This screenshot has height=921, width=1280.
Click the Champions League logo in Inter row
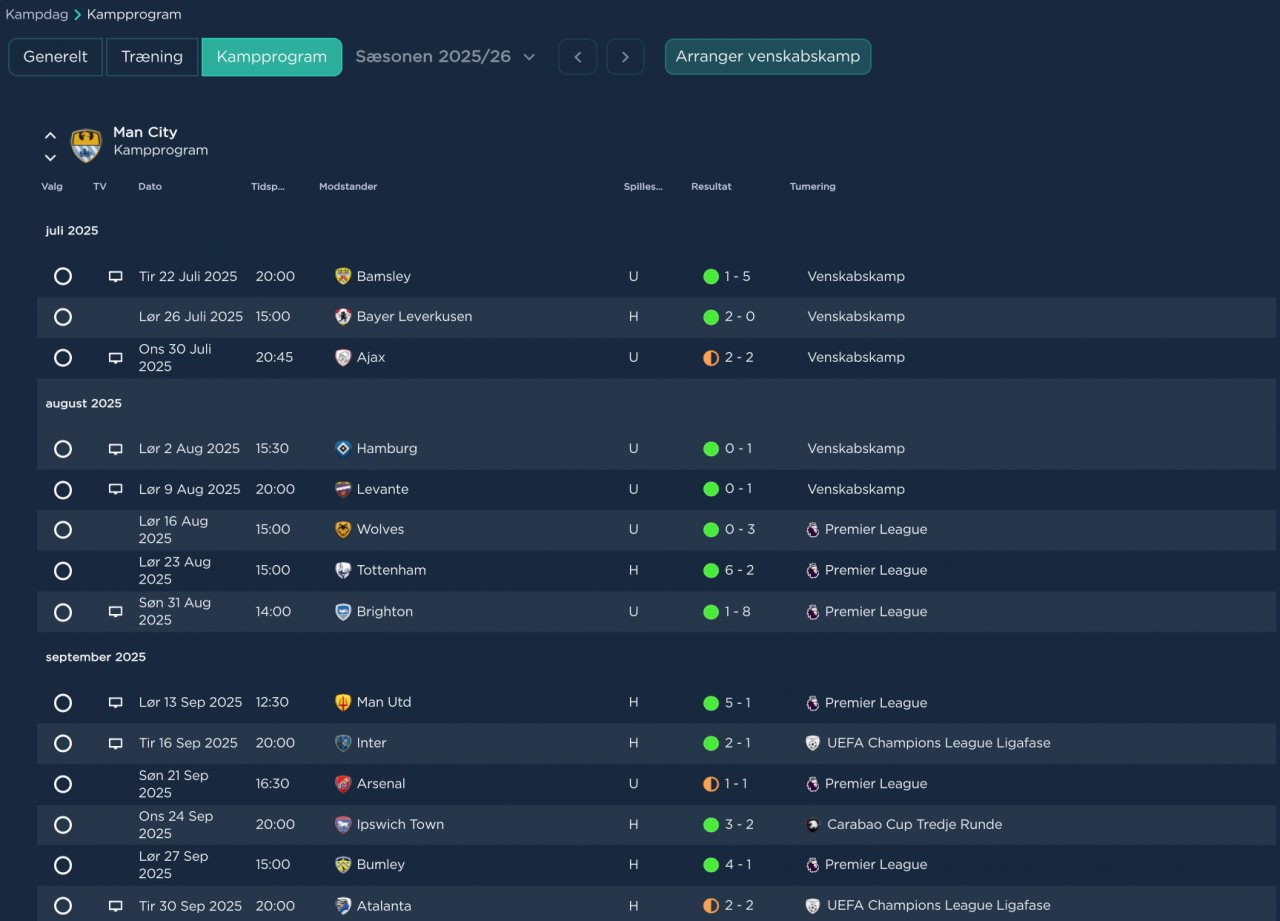pyautogui.click(x=812, y=743)
